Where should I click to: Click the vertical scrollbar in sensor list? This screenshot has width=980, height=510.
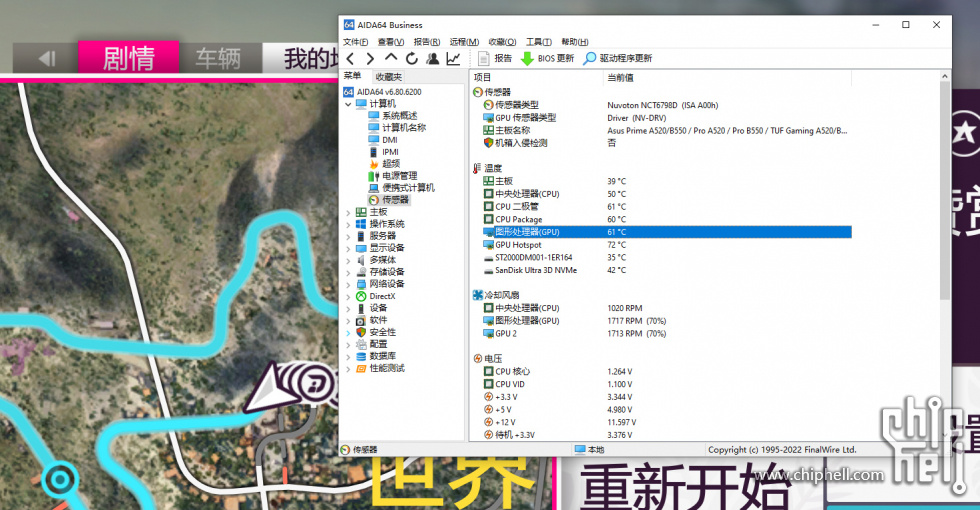(x=945, y=191)
